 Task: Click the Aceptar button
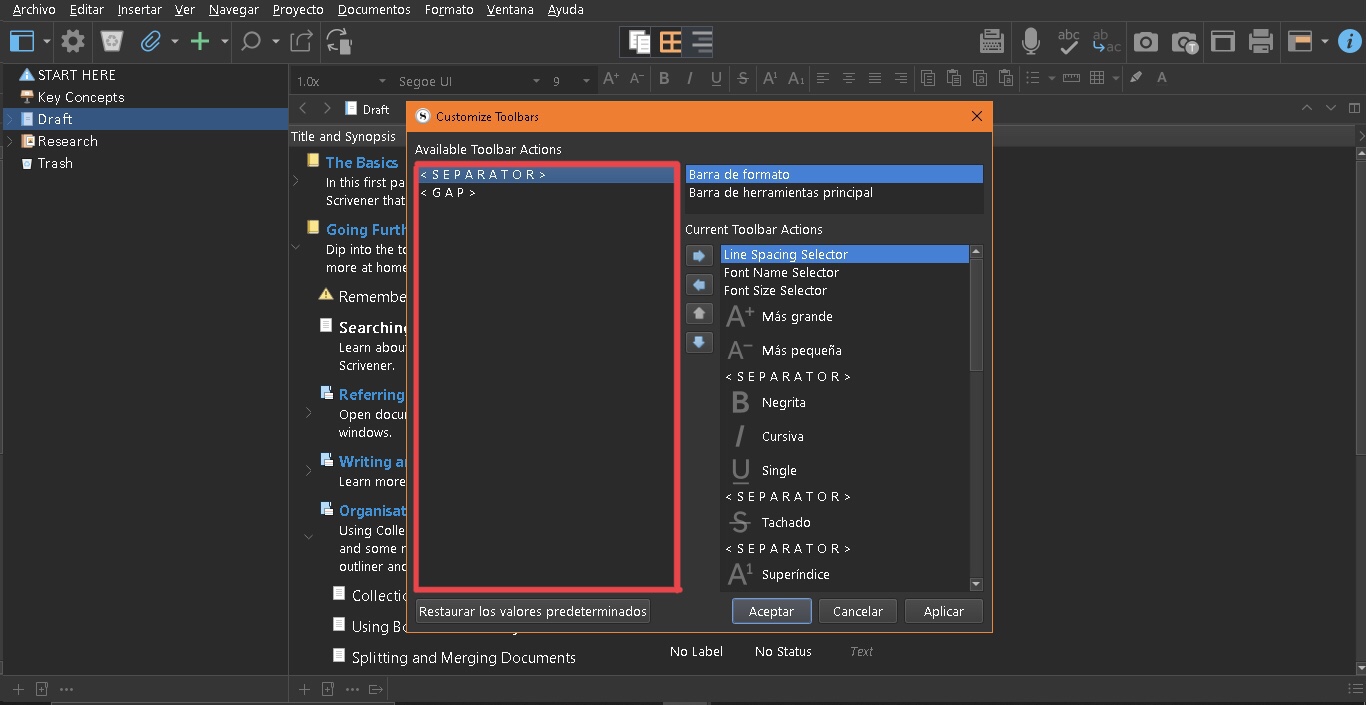click(771, 611)
